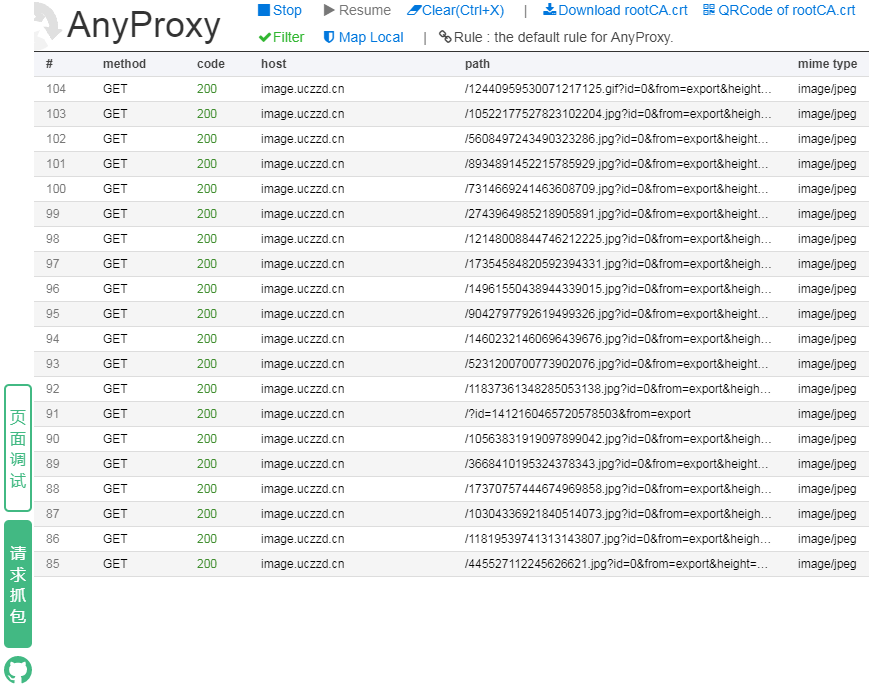The height and width of the screenshot is (689, 869).
Task: Click the Rule link chain icon
Action: click(444, 37)
